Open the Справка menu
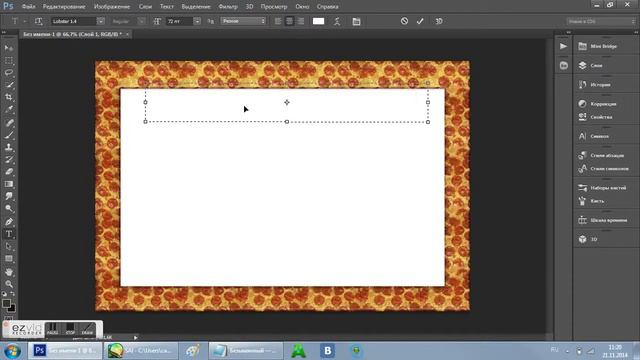Screen dimensions: 640x360 (x=327, y=7)
